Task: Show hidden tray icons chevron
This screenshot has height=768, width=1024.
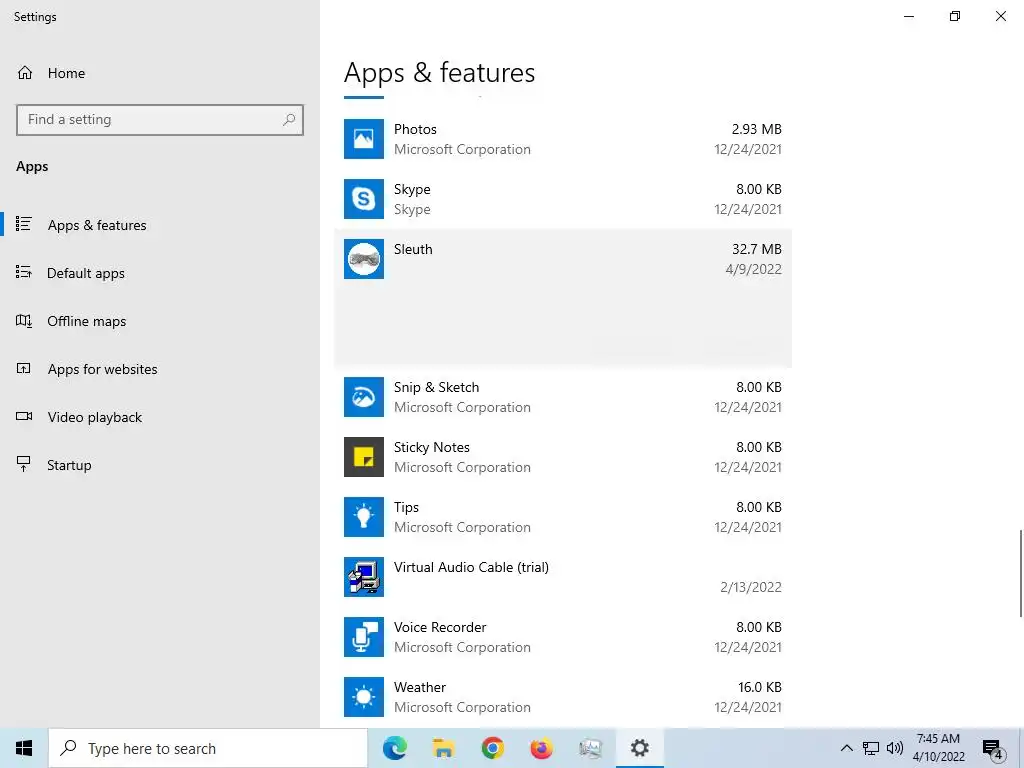Action: [846, 748]
